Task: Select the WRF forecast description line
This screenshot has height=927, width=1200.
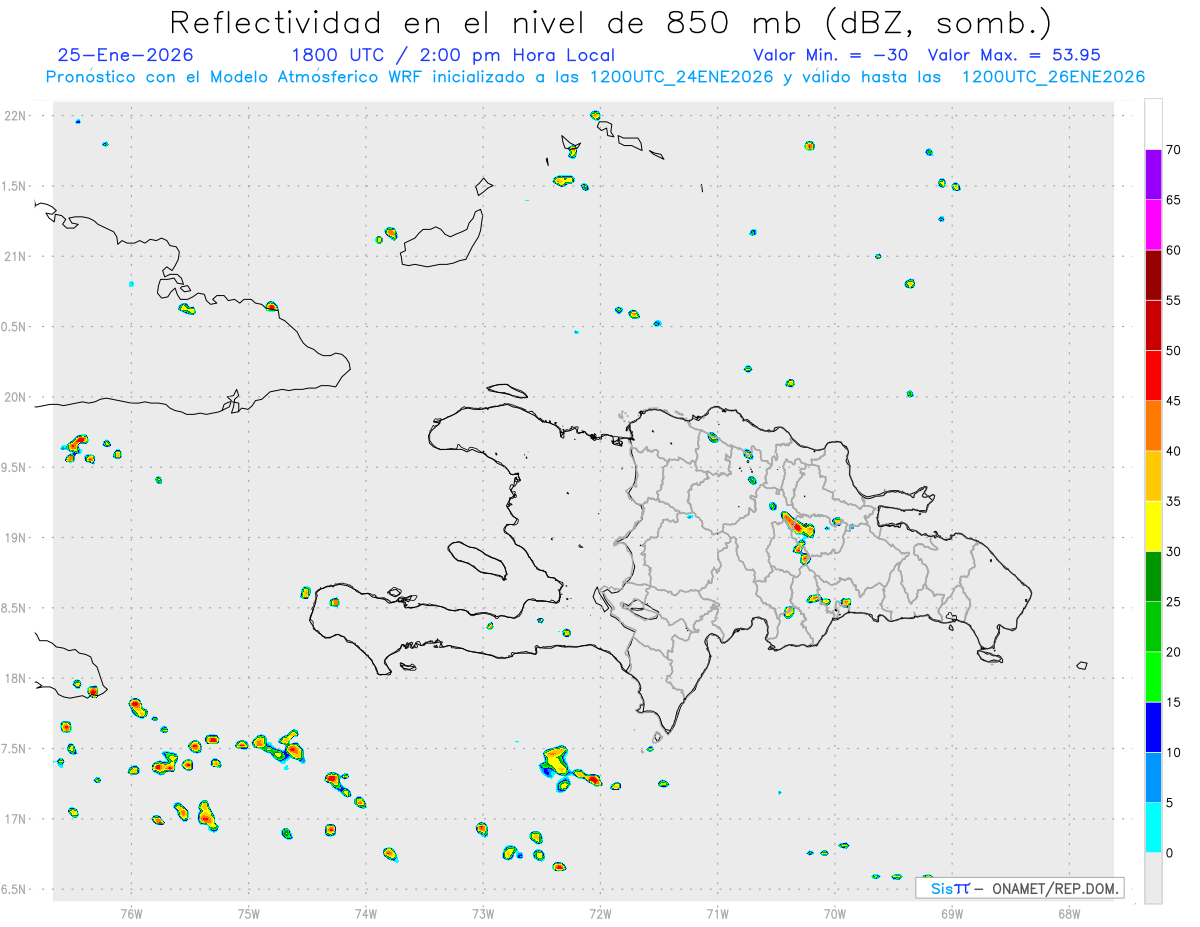Action: point(595,77)
